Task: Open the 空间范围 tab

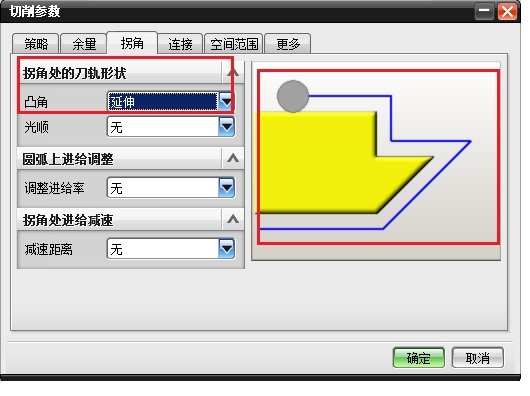Action: coord(234,44)
